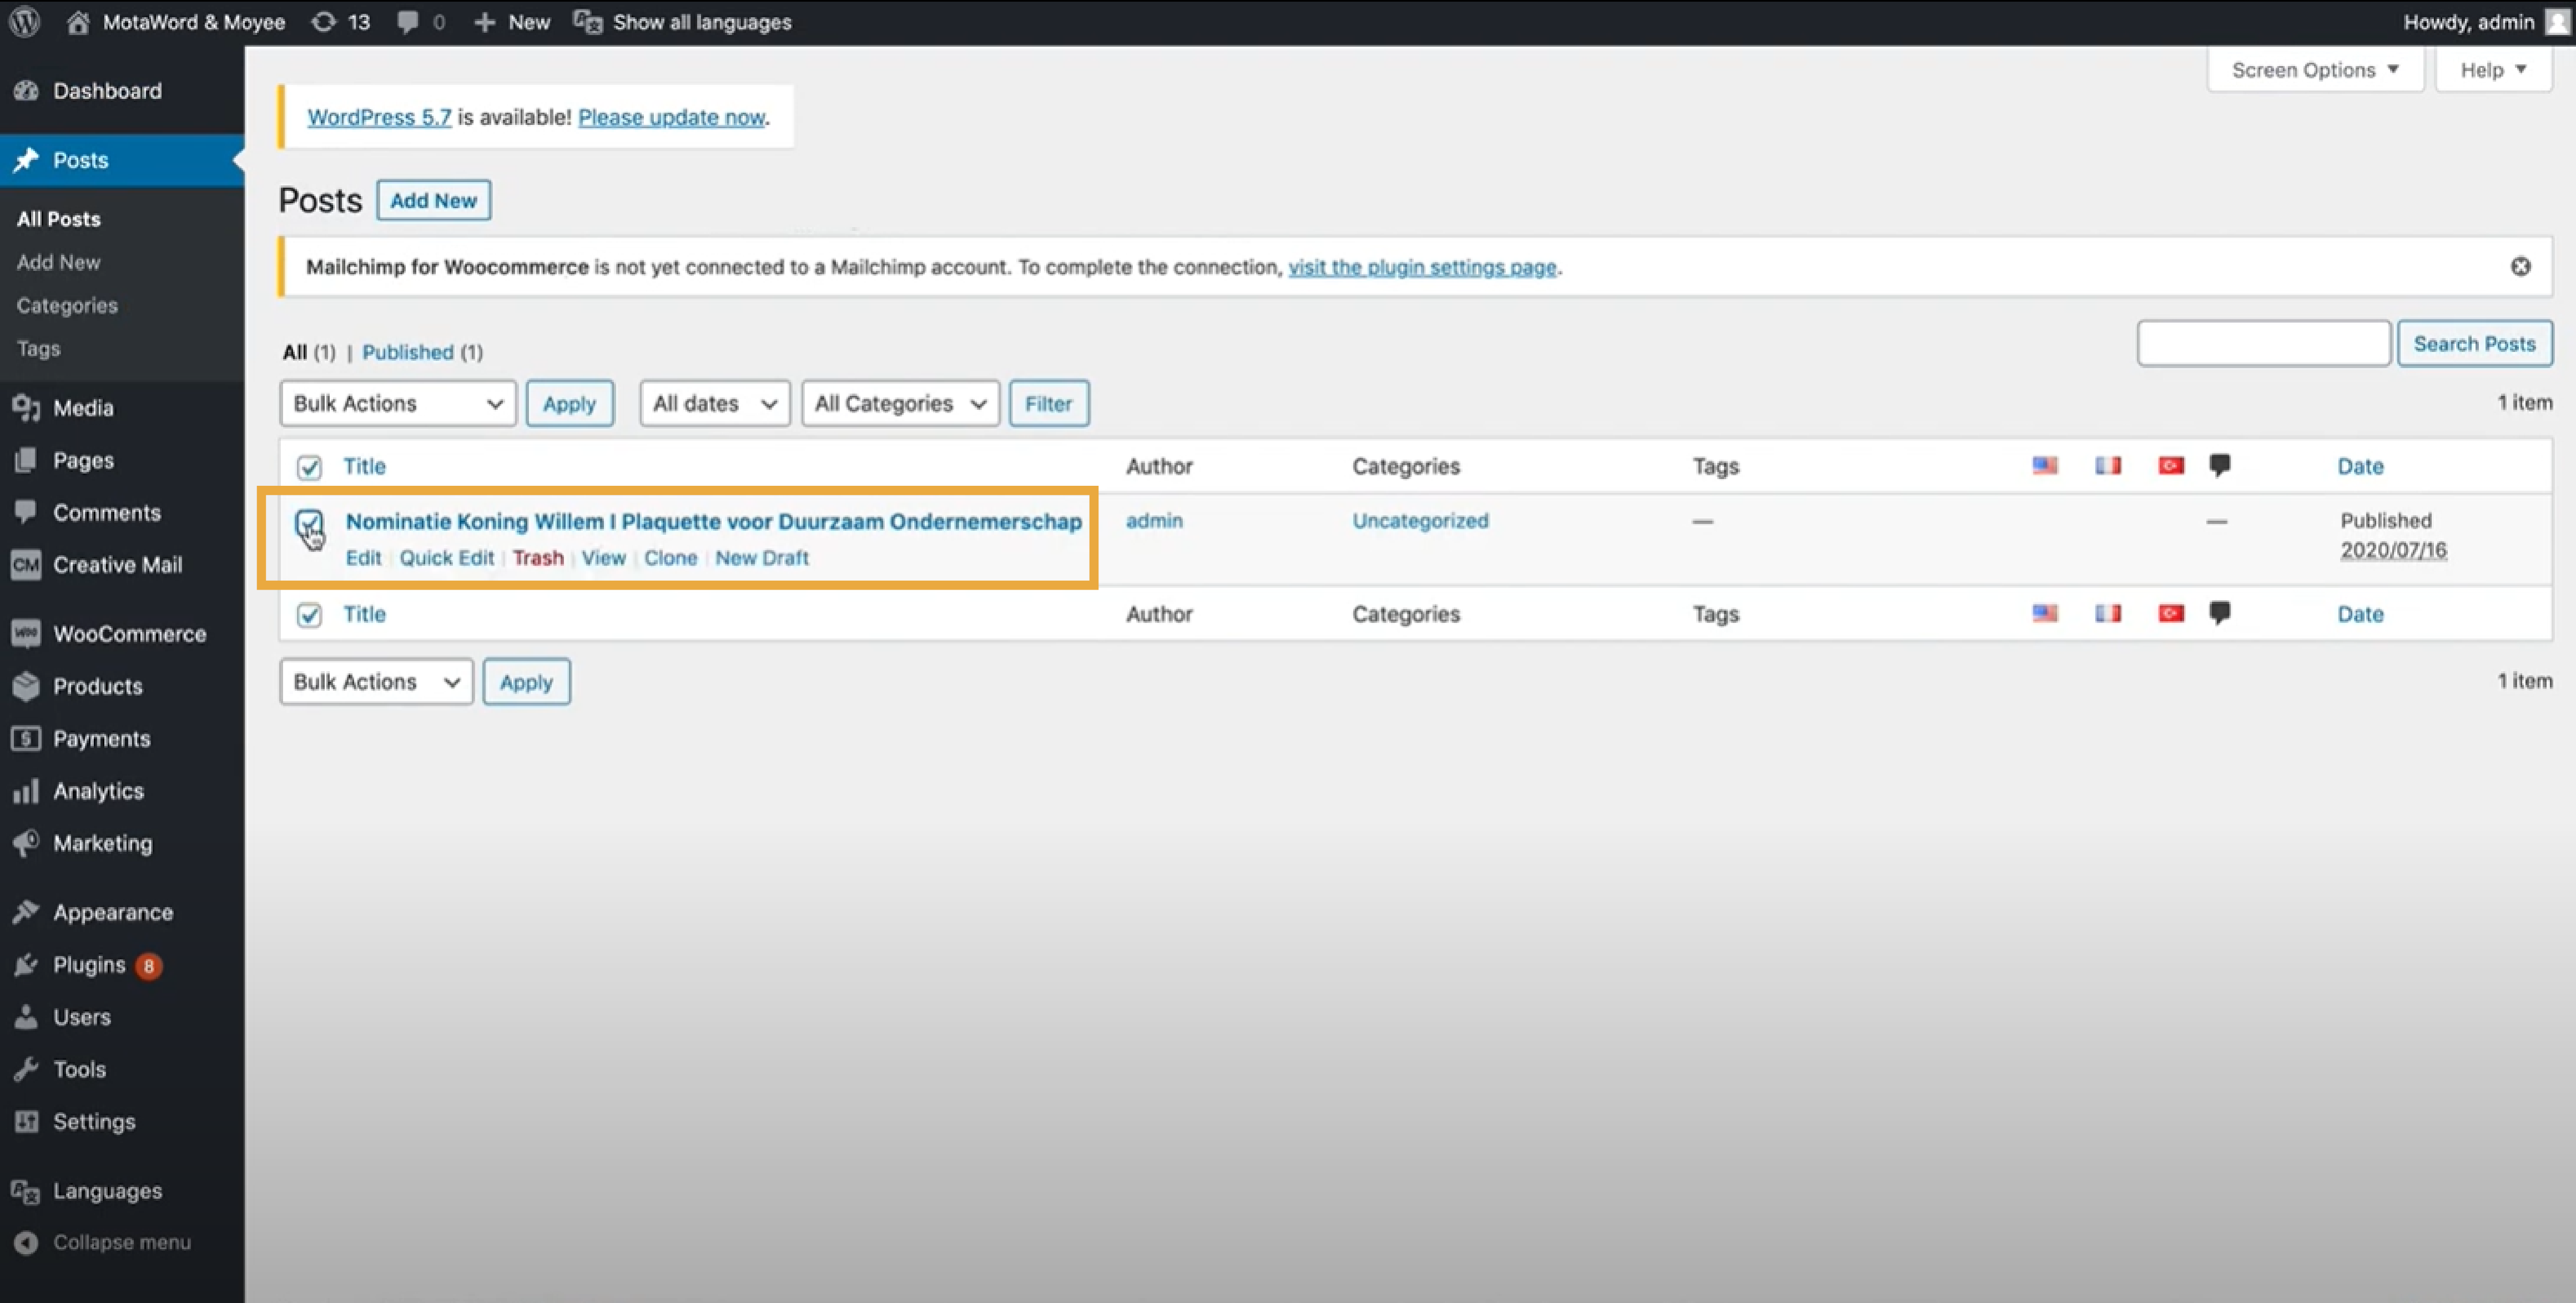Click the comment bubble column header icon

(2219, 465)
